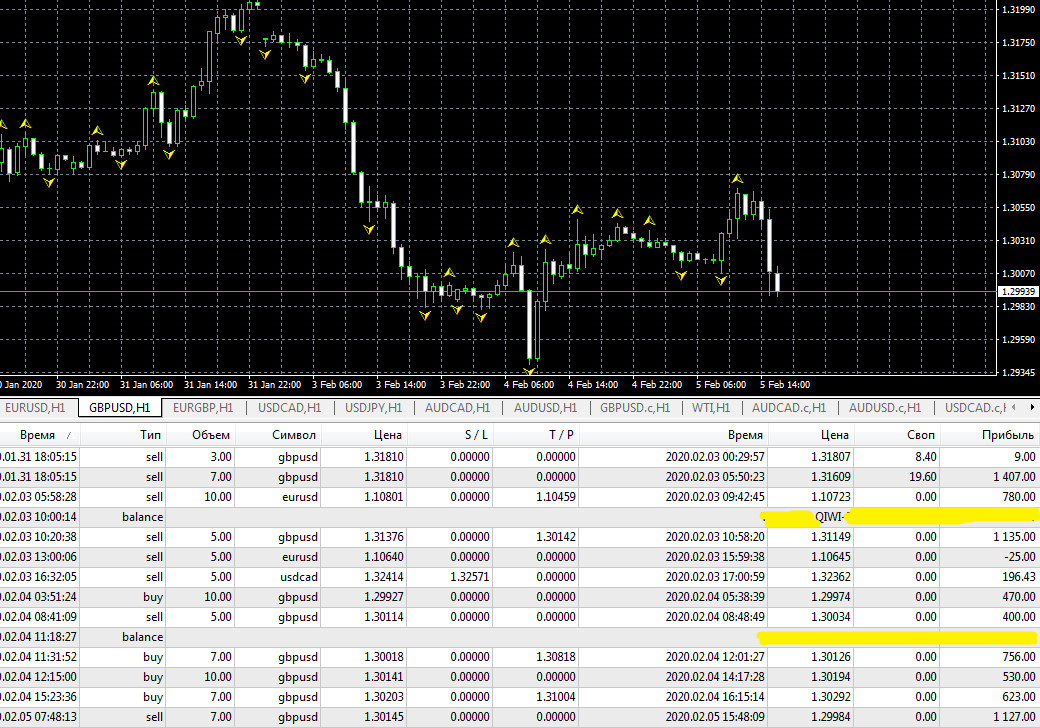The height and width of the screenshot is (728, 1040).
Task: Click the first balance row with QIWI
Action: [x=400, y=517]
